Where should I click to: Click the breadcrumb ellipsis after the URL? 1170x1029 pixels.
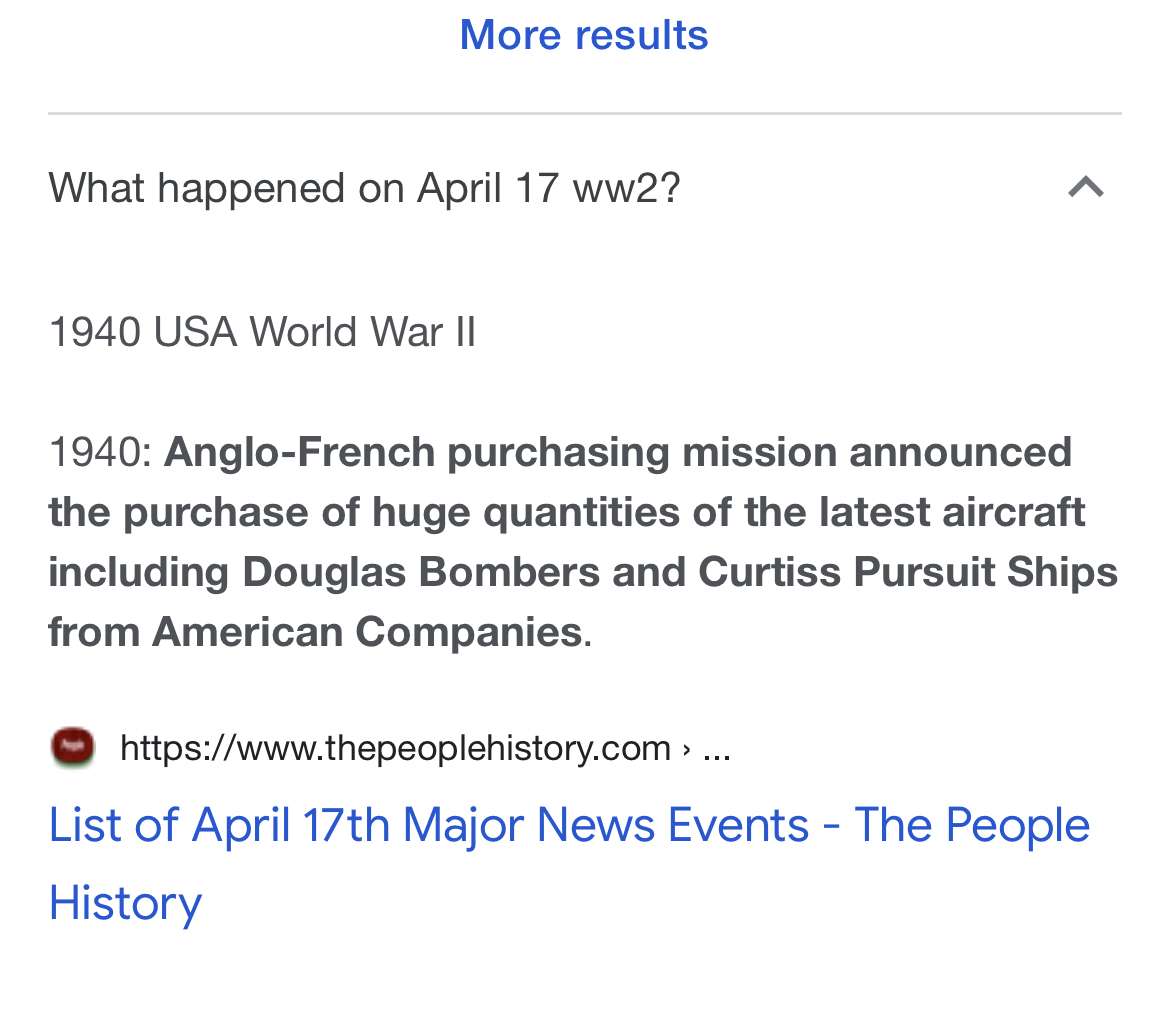pyautogui.click(x=717, y=748)
